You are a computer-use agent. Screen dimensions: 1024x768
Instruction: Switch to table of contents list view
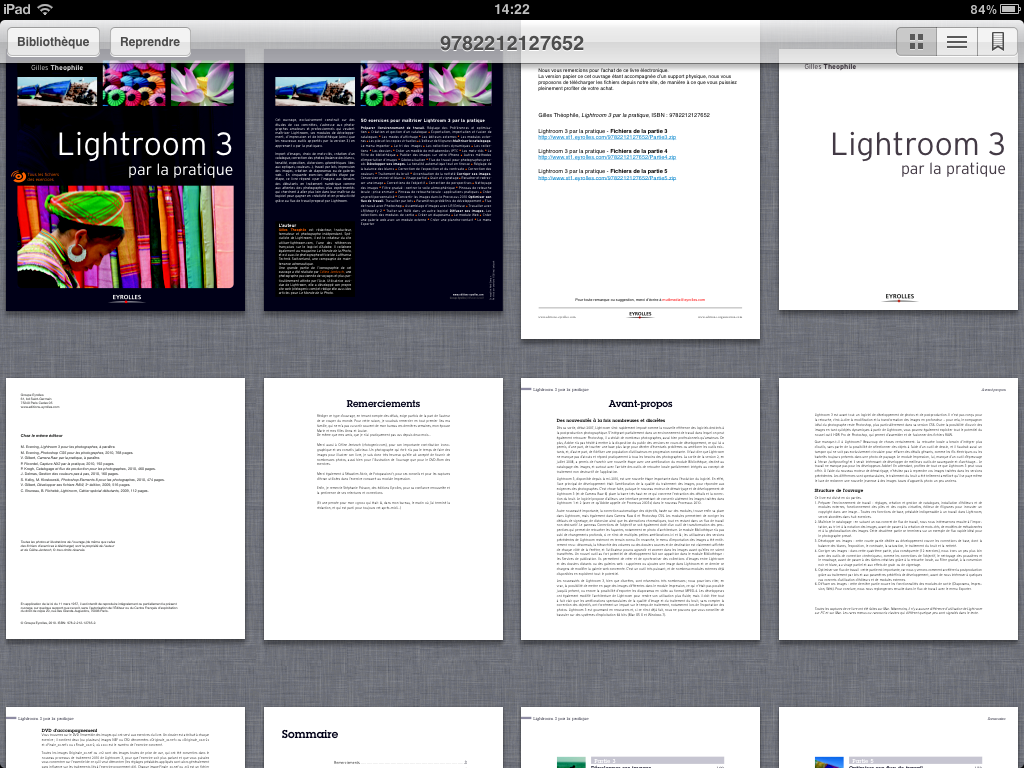pyautogui.click(x=957, y=42)
